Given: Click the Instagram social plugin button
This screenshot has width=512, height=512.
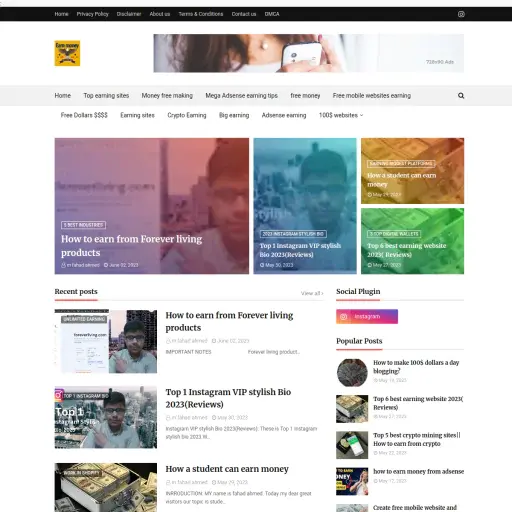Looking at the screenshot, I should 367,316.
